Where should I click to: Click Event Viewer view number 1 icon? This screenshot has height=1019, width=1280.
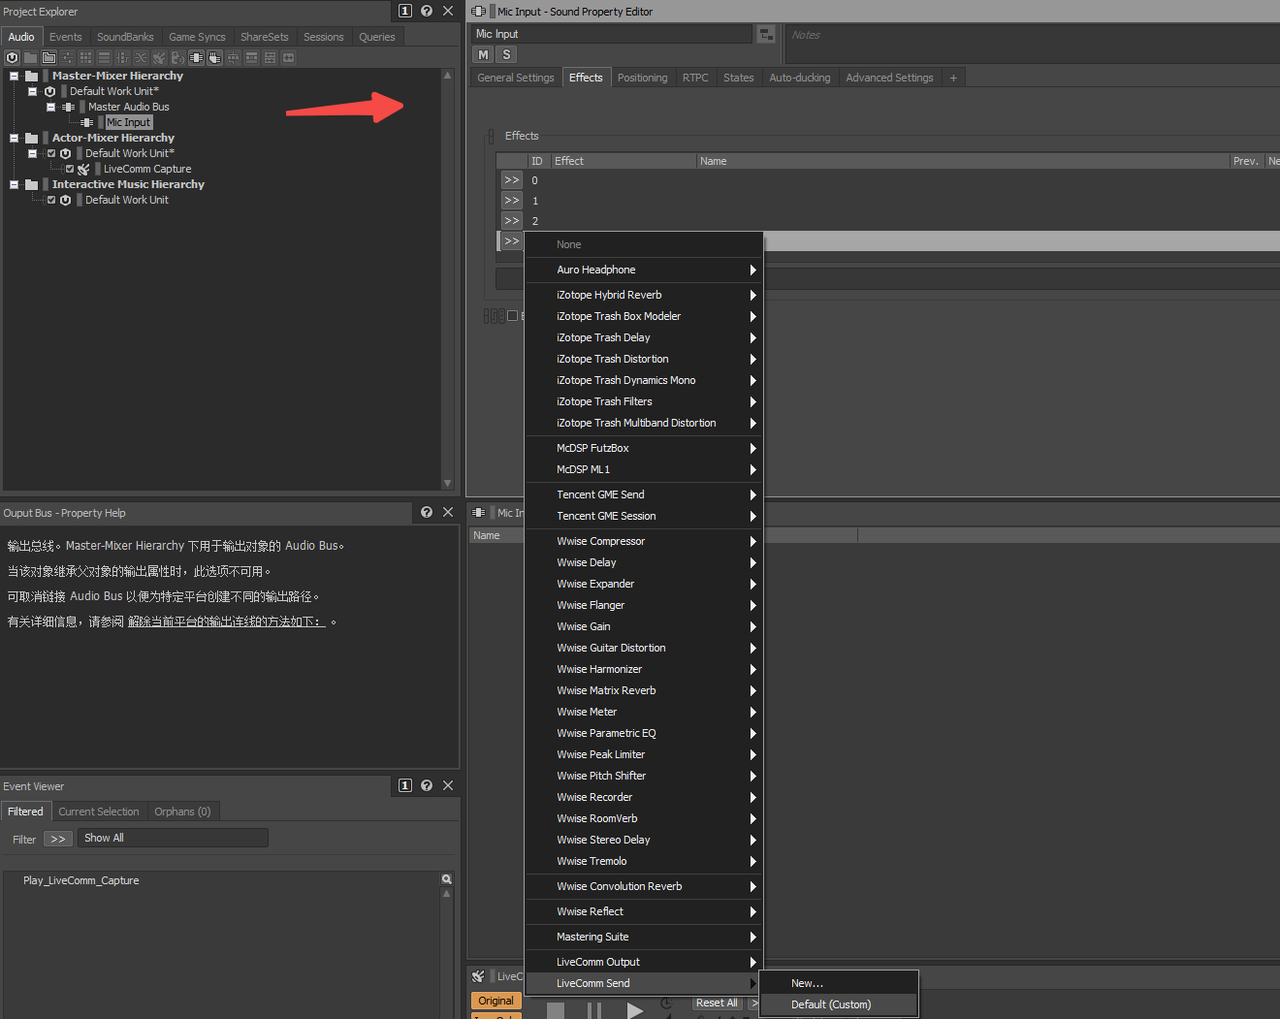405,786
